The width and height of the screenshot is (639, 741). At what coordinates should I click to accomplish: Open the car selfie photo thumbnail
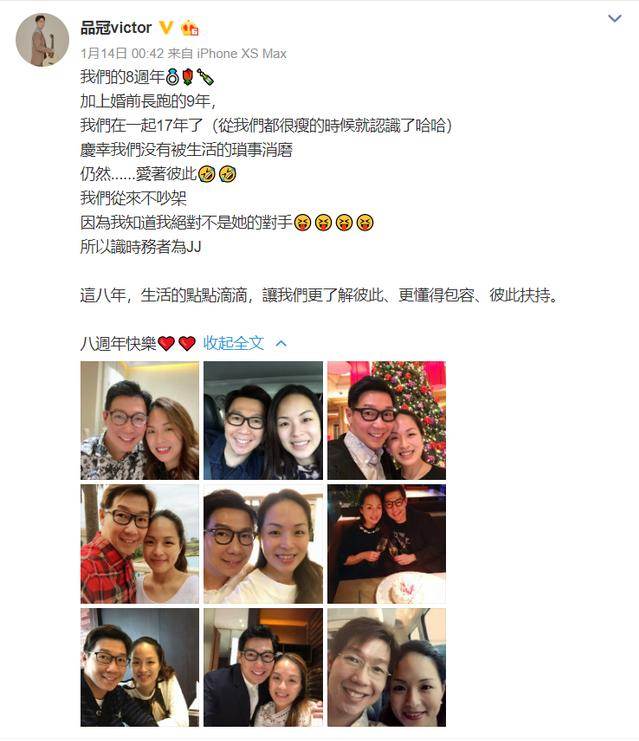pyautogui.click(x=263, y=421)
